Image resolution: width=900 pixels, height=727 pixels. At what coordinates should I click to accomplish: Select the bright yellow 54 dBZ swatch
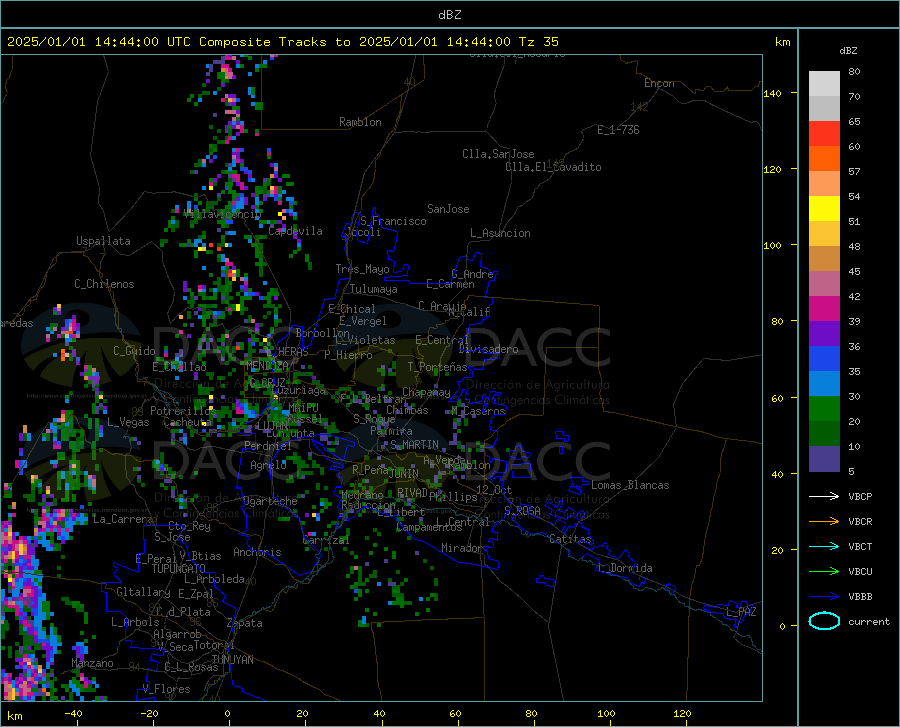[824, 209]
